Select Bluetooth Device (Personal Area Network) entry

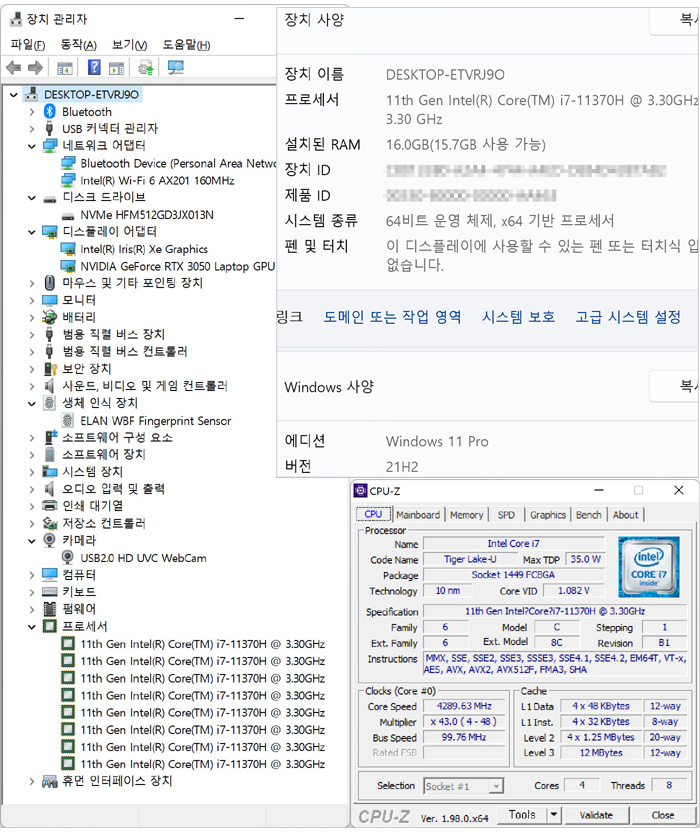tap(178, 163)
